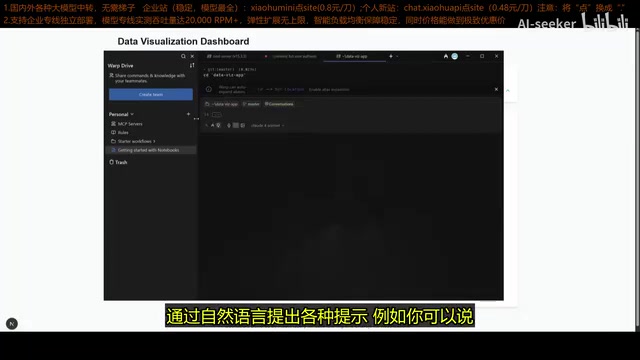Open search in the Warp Drive panel
This screenshot has width=640, height=360.
(x=183, y=56)
